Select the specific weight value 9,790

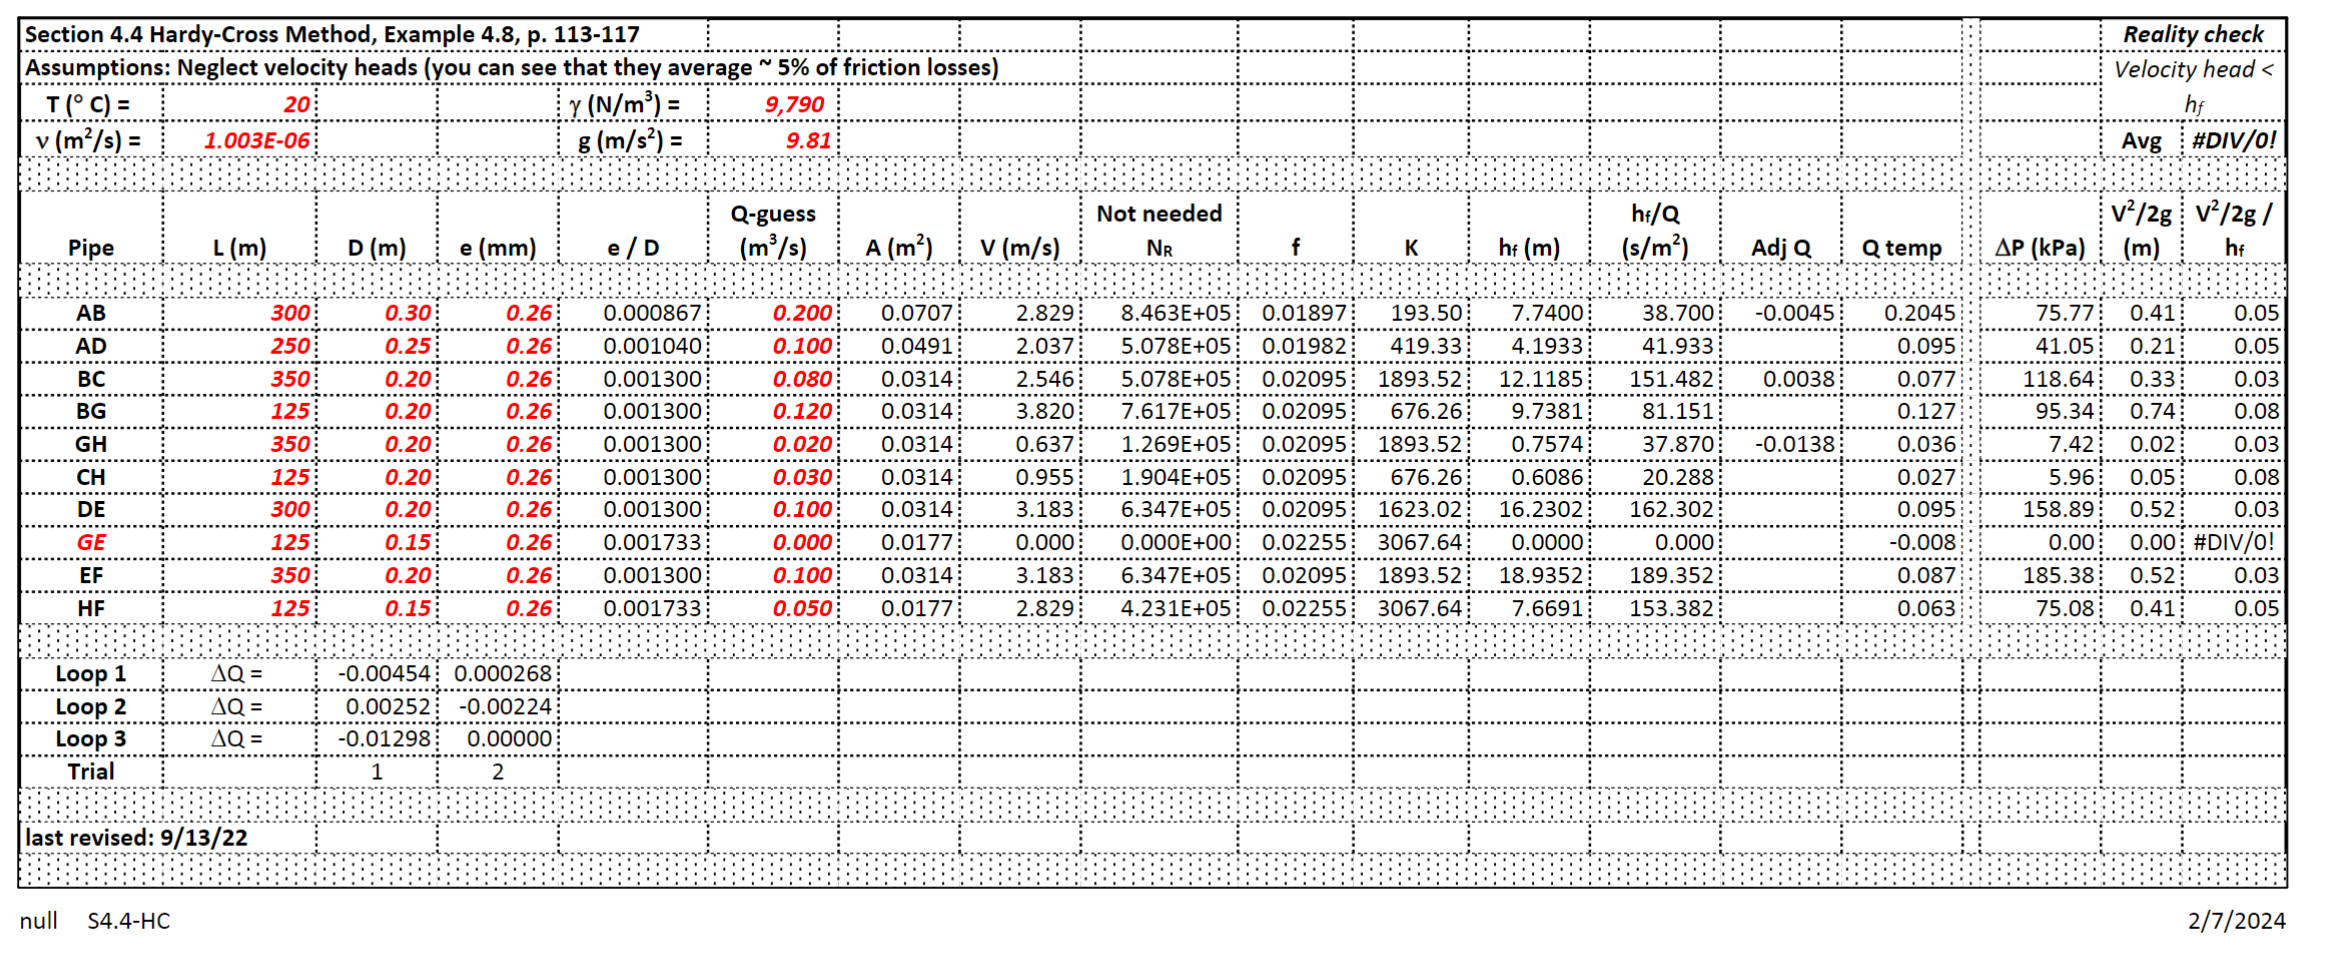coord(795,105)
